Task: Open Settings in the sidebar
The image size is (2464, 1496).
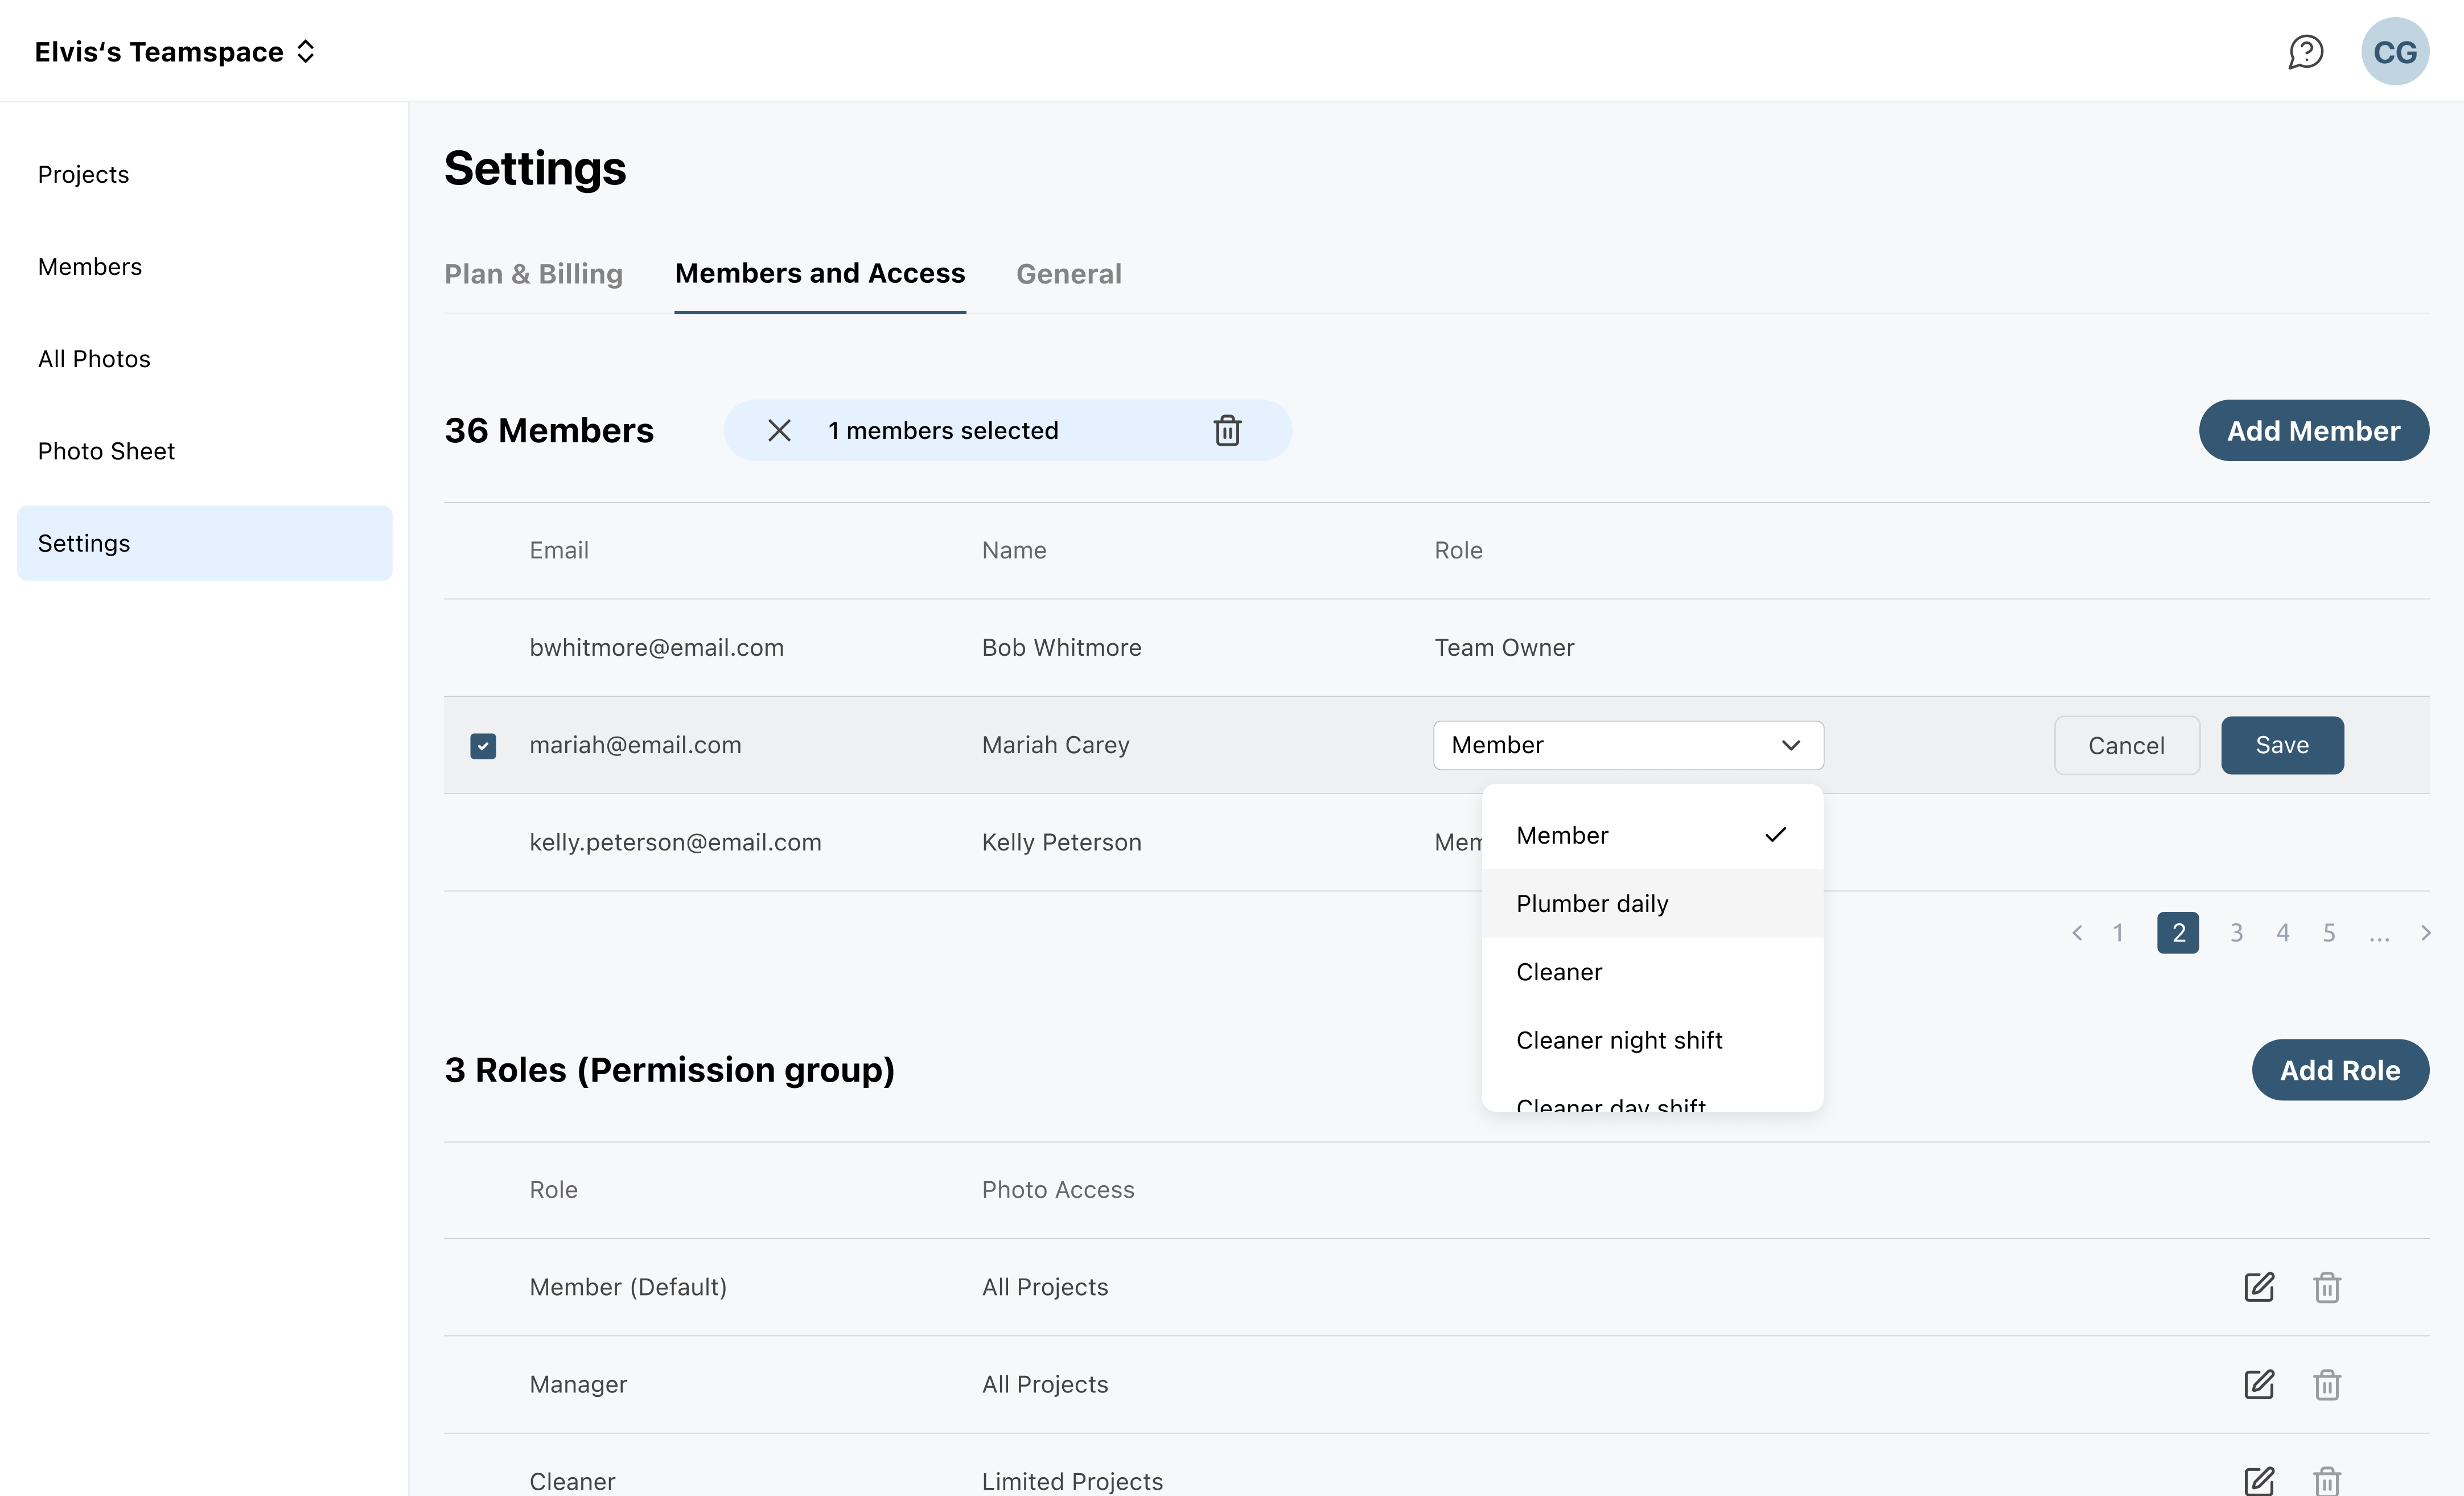Action: coord(204,543)
